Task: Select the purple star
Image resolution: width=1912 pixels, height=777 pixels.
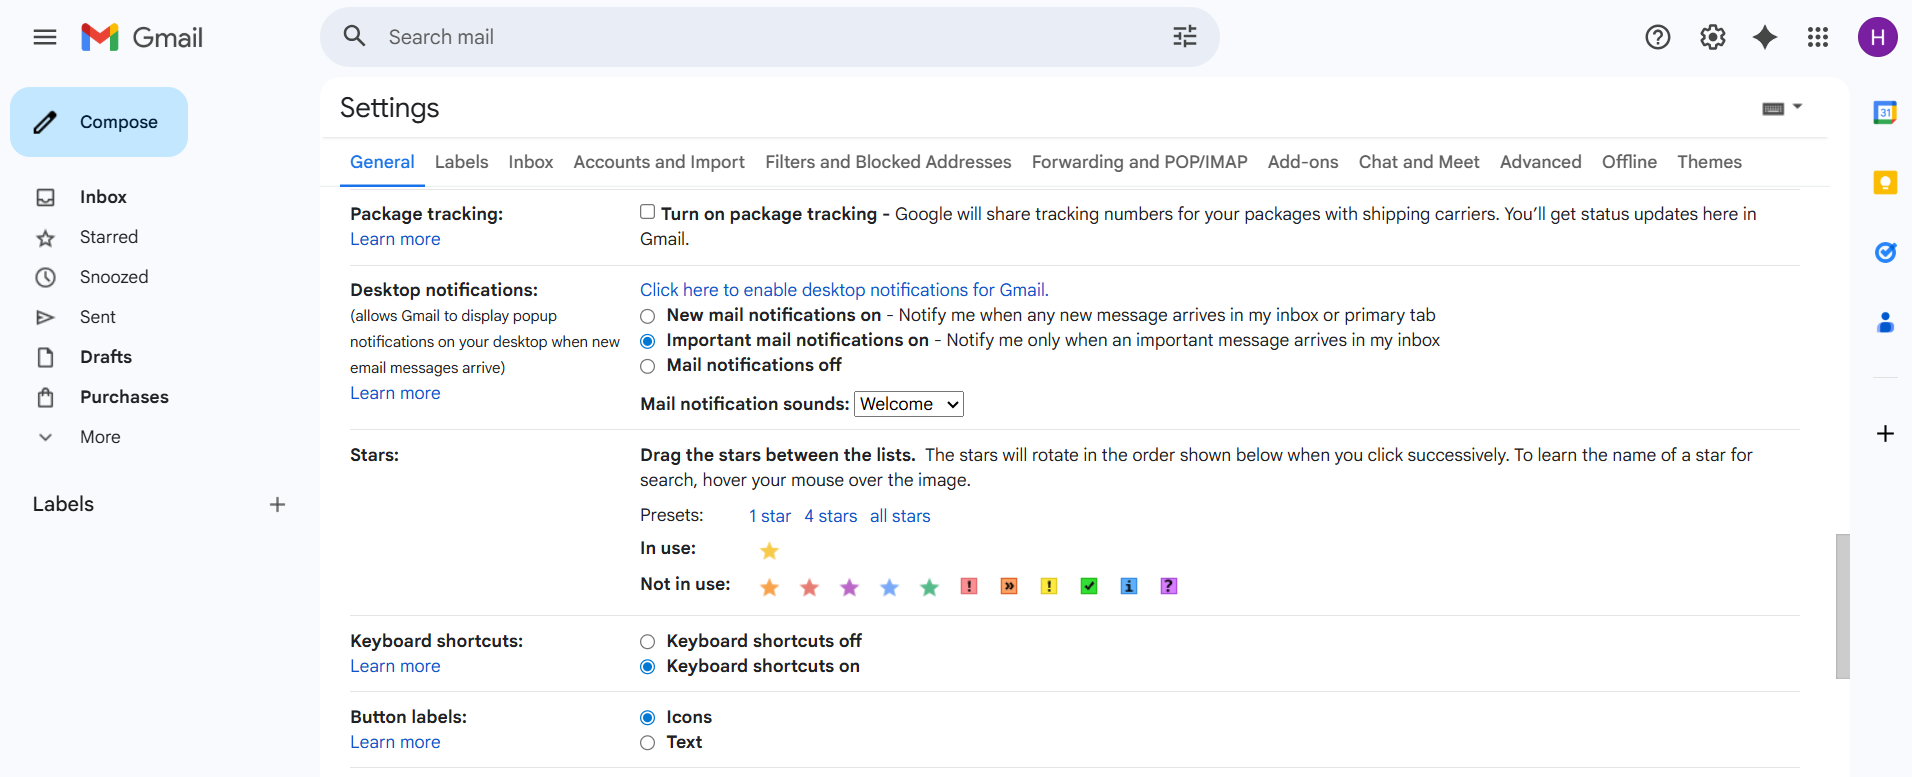Action: point(849,587)
